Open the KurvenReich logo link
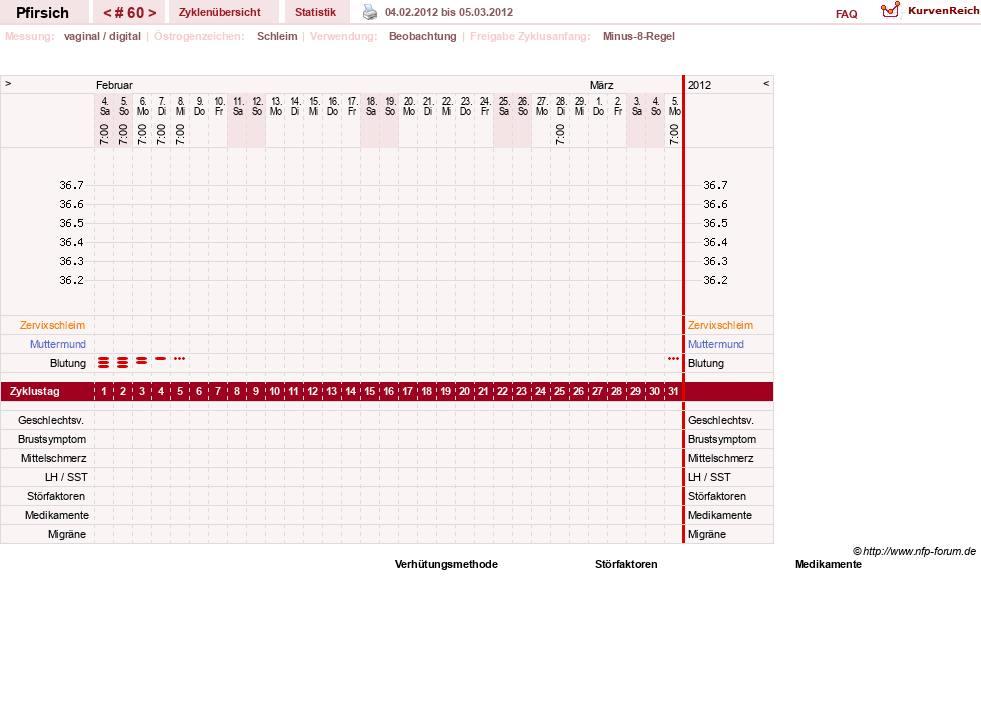The image size is (981, 723). [930, 11]
